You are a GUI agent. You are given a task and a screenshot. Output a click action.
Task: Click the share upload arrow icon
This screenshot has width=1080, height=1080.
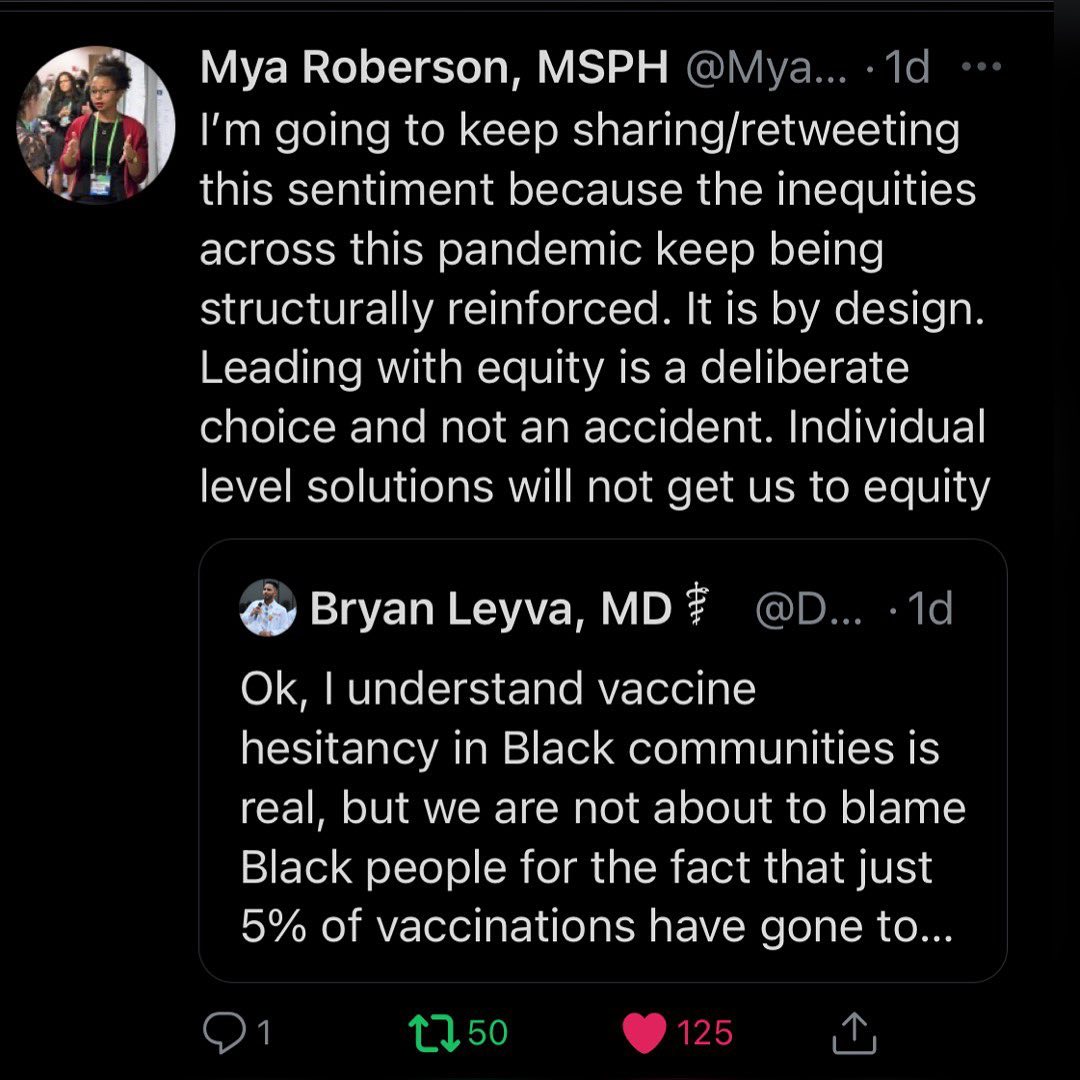[x=854, y=1033]
